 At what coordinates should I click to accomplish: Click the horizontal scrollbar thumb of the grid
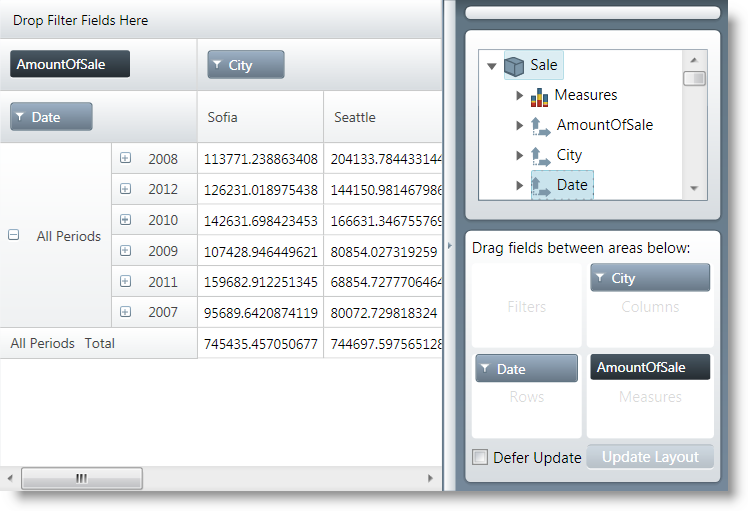coord(81,479)
